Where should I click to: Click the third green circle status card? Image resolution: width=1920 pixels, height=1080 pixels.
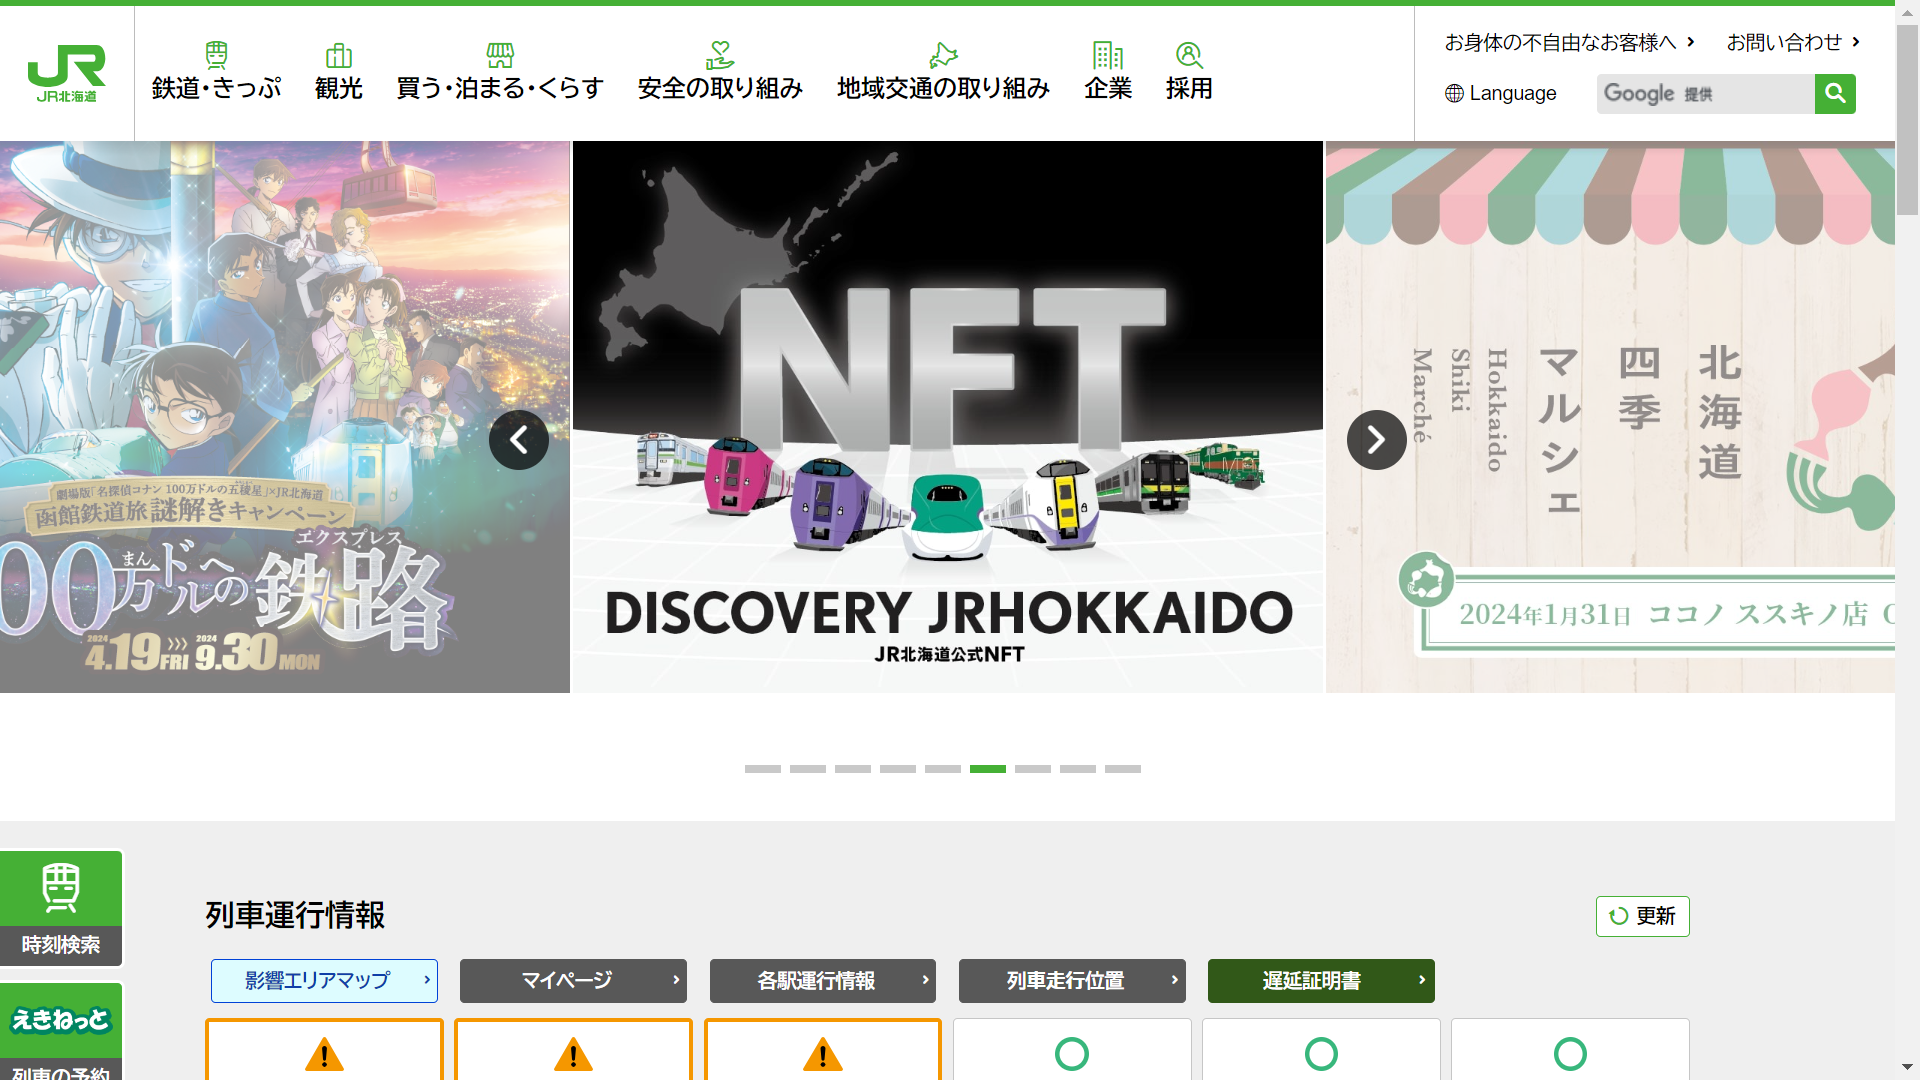coord(1570,1050)
